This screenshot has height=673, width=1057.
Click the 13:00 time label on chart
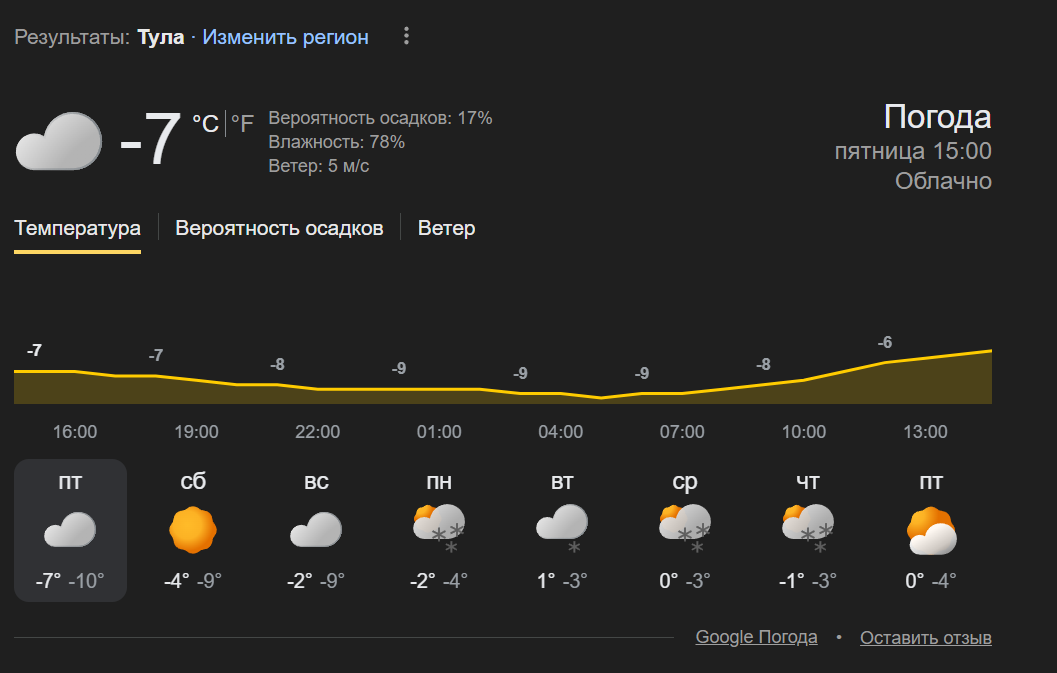(925, 432)
